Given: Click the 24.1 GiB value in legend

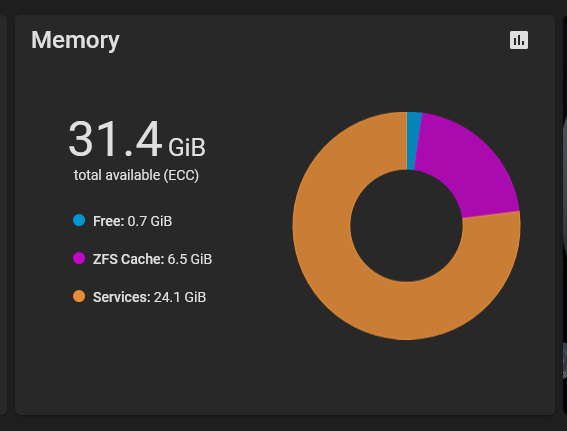Looking at the screenshot, I should 180,297.
